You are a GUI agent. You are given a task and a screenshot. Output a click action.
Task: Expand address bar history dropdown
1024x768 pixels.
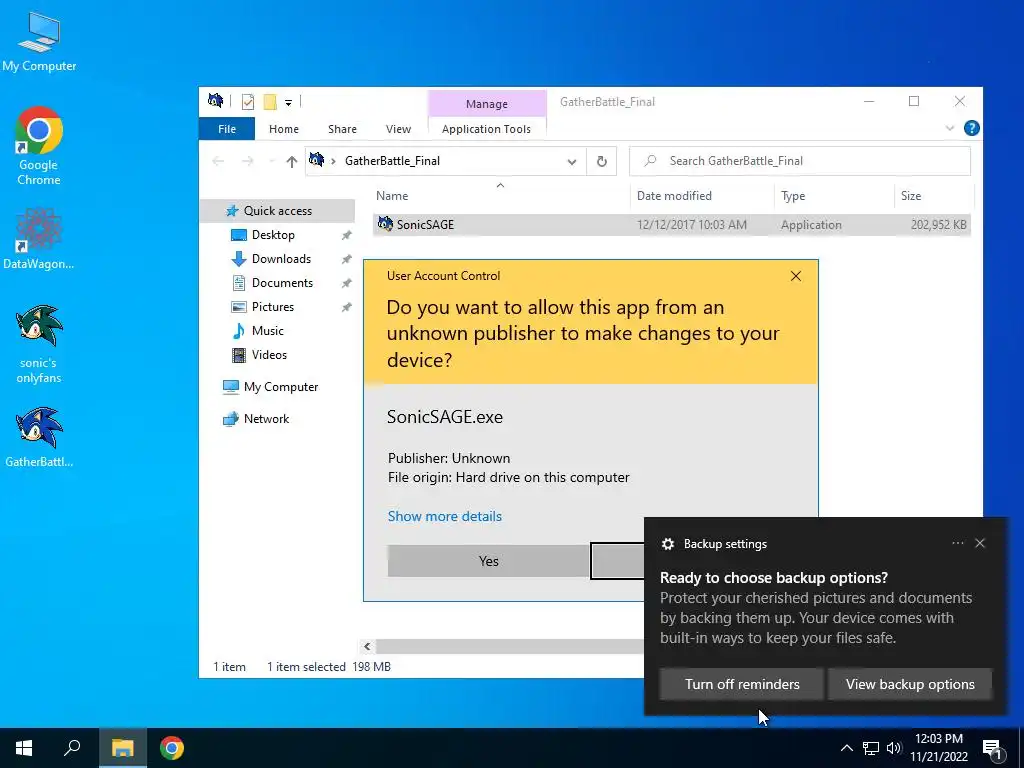(x=571, y=161)
